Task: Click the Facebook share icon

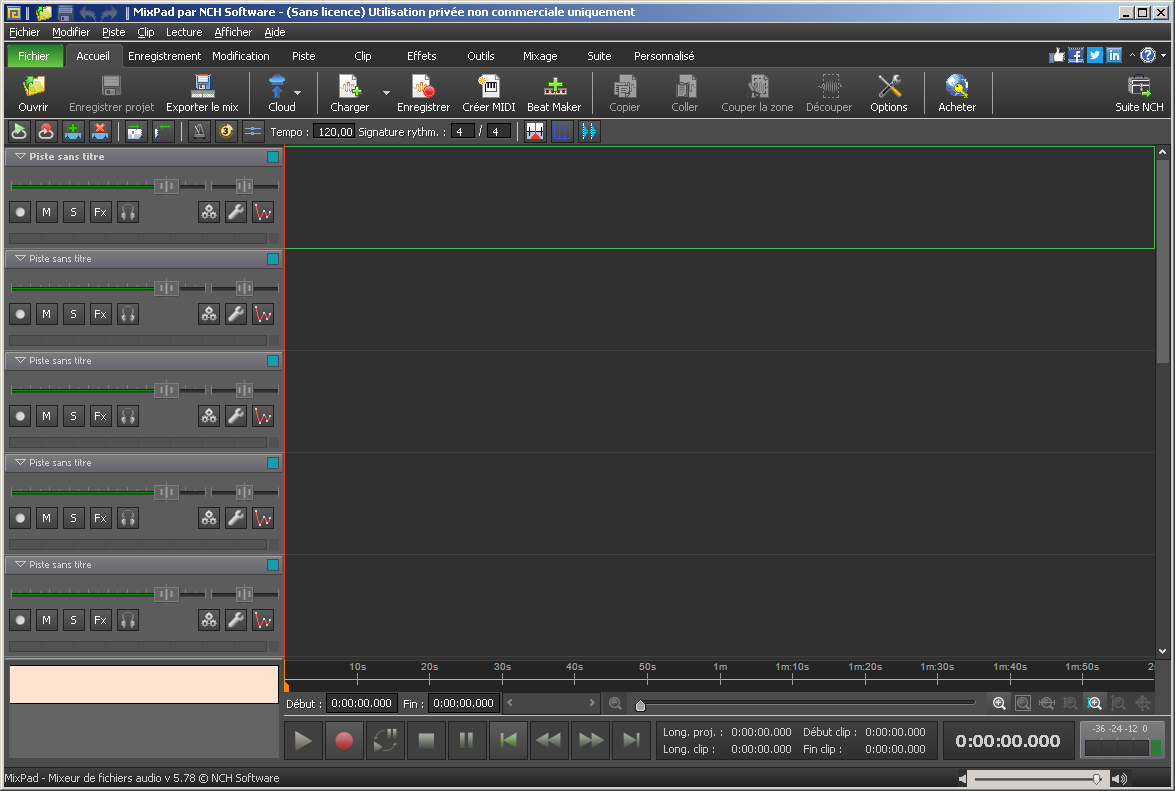Action: (x=1075, y=55)
